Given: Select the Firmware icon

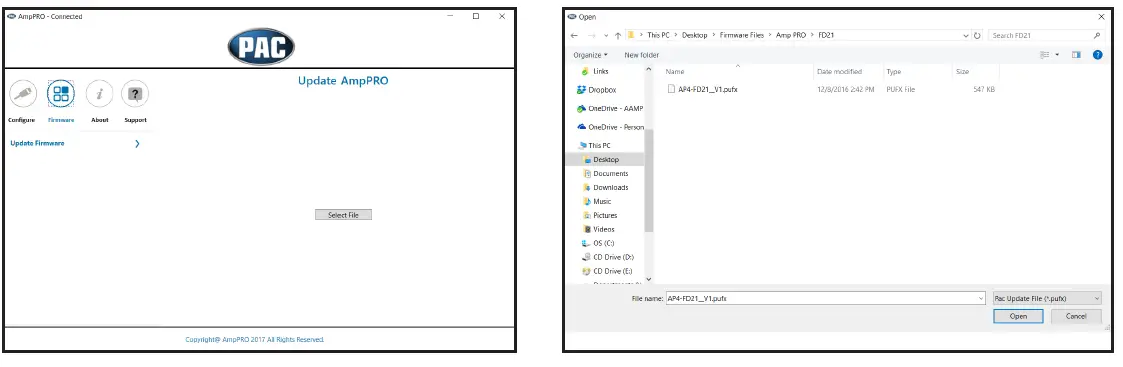Looking at the screenshot, I should [61, 94].
